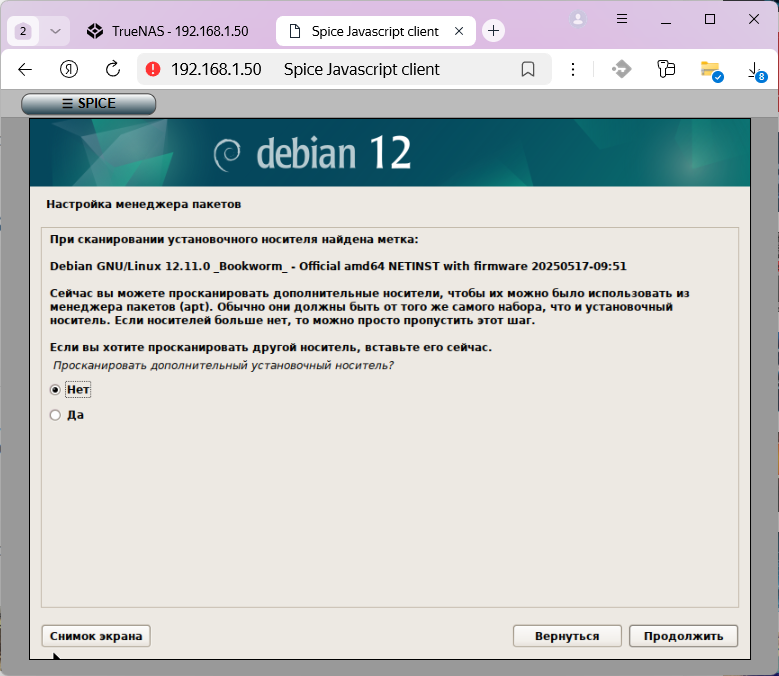Click the address bar with 192.168.1.50
Screen dimensions: 779x676
[344, 70]
